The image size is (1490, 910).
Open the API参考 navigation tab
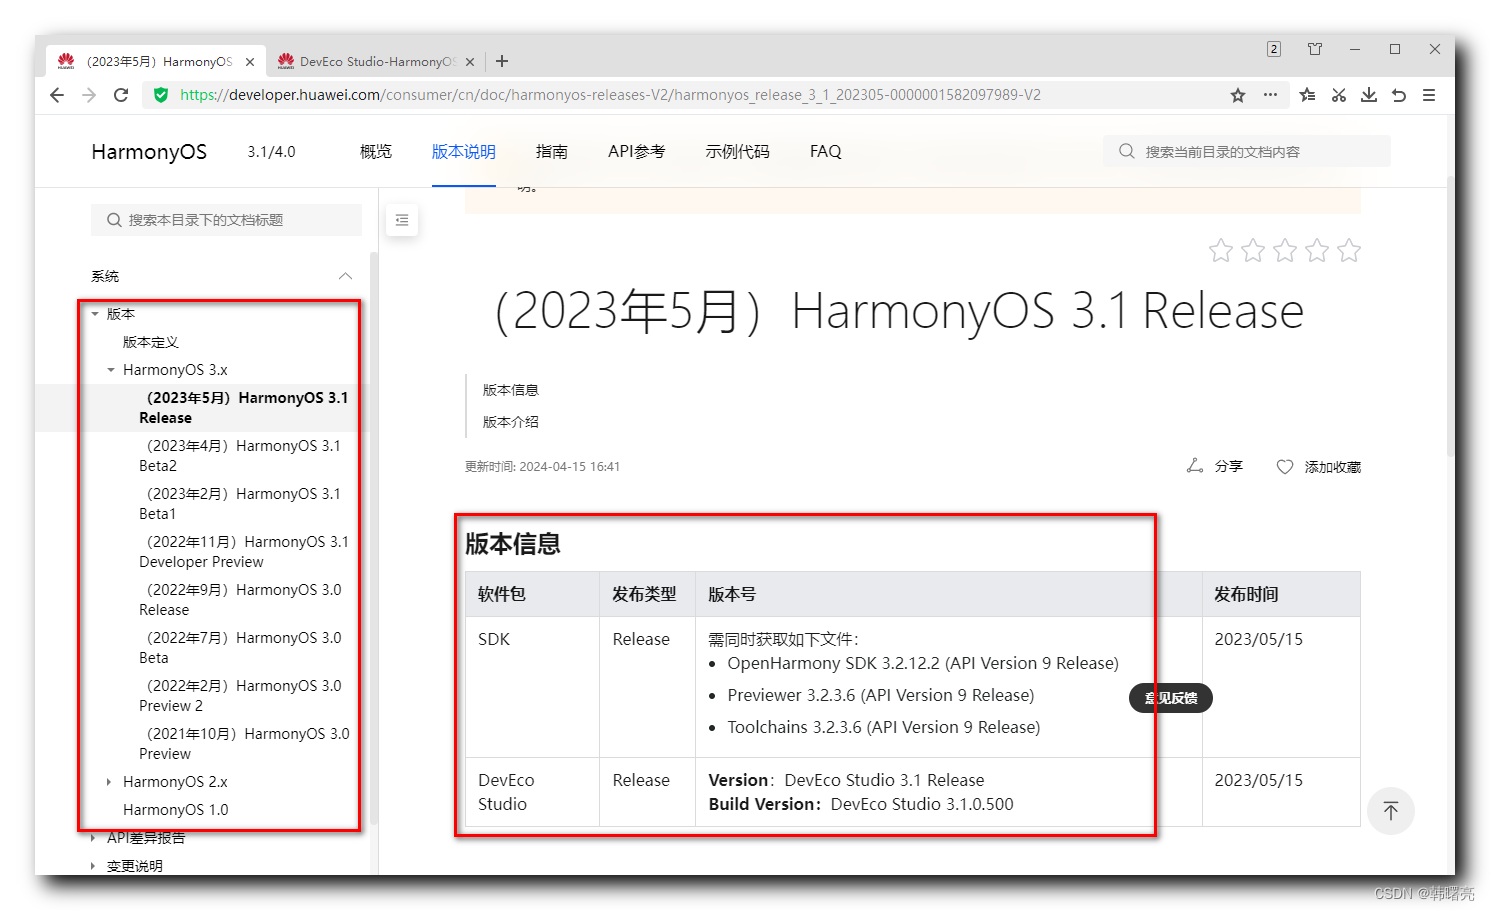[636, 151]
